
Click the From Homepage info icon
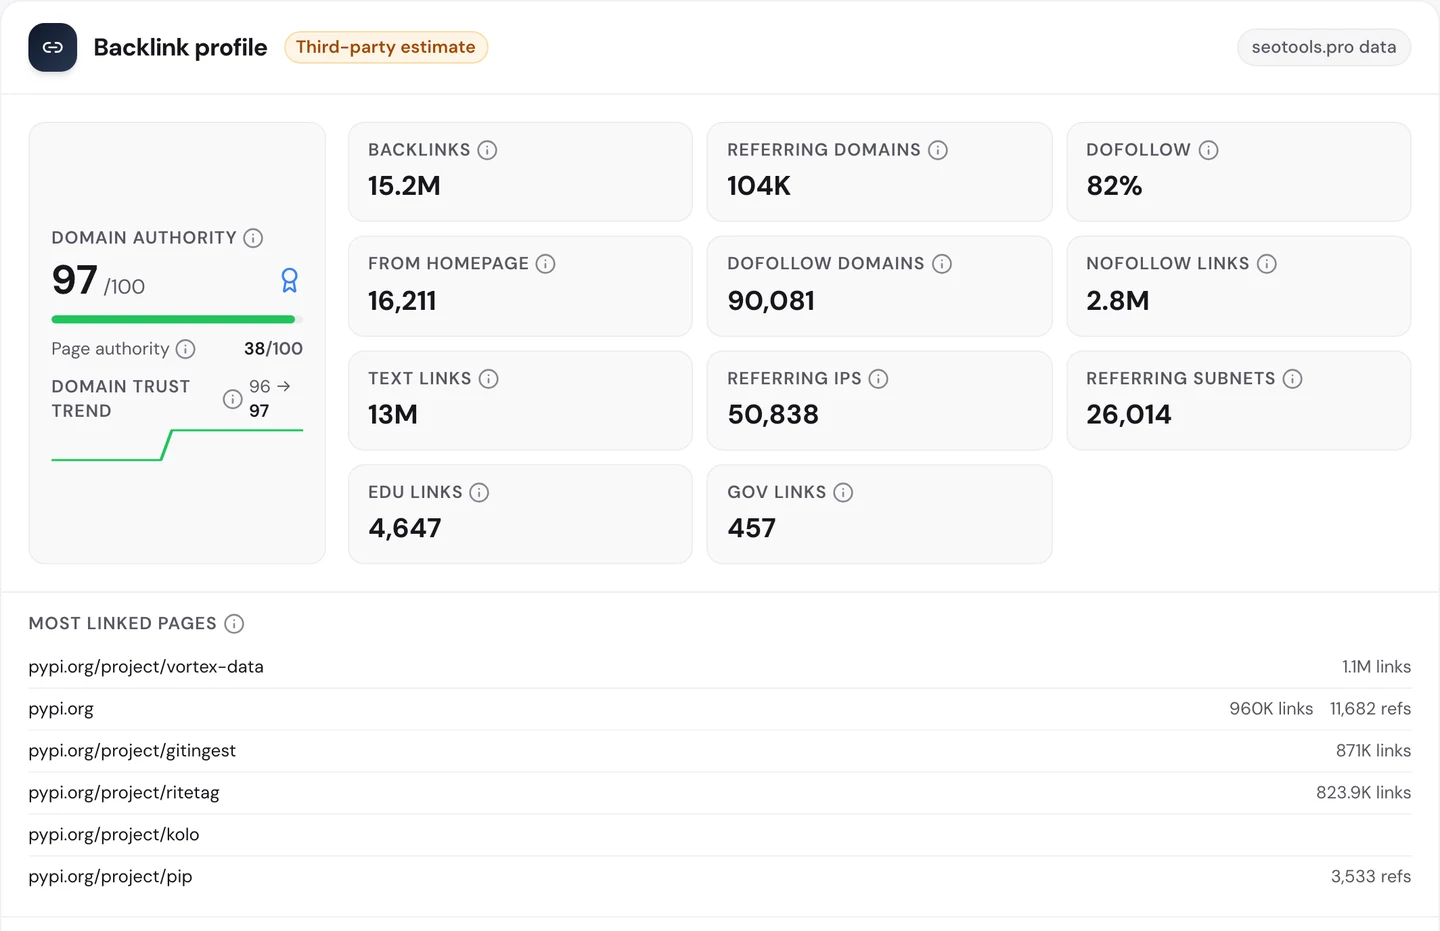(x=545, y=264)
